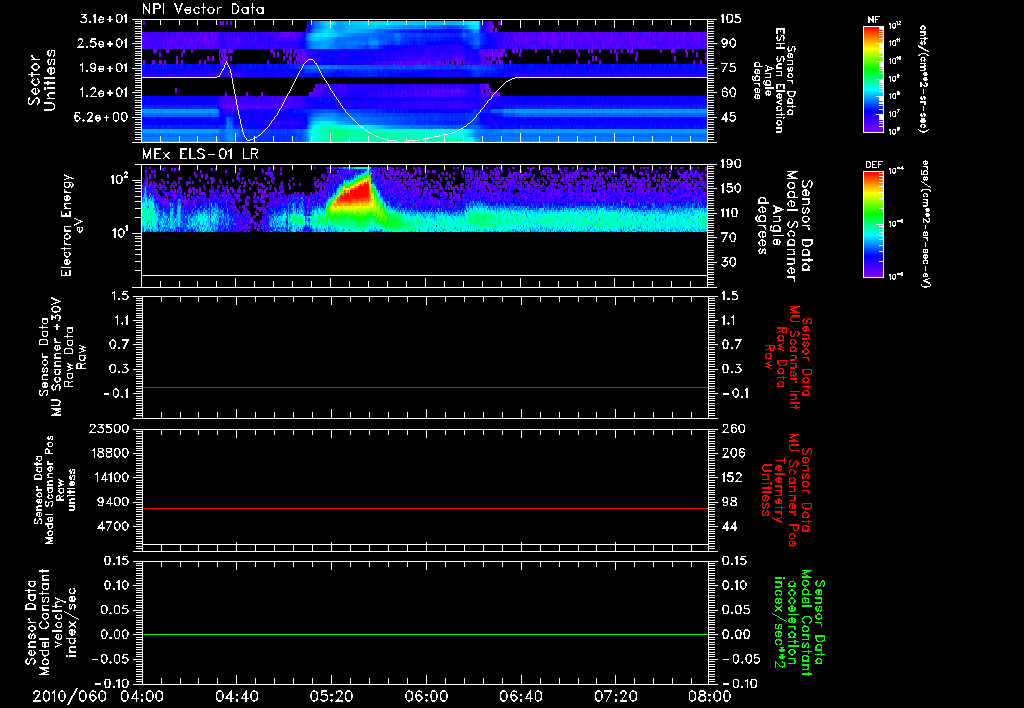Screen dimensions: 1024x708
Task: Click the '98' telemetry tick label
Action: click(x=728, y=502)
